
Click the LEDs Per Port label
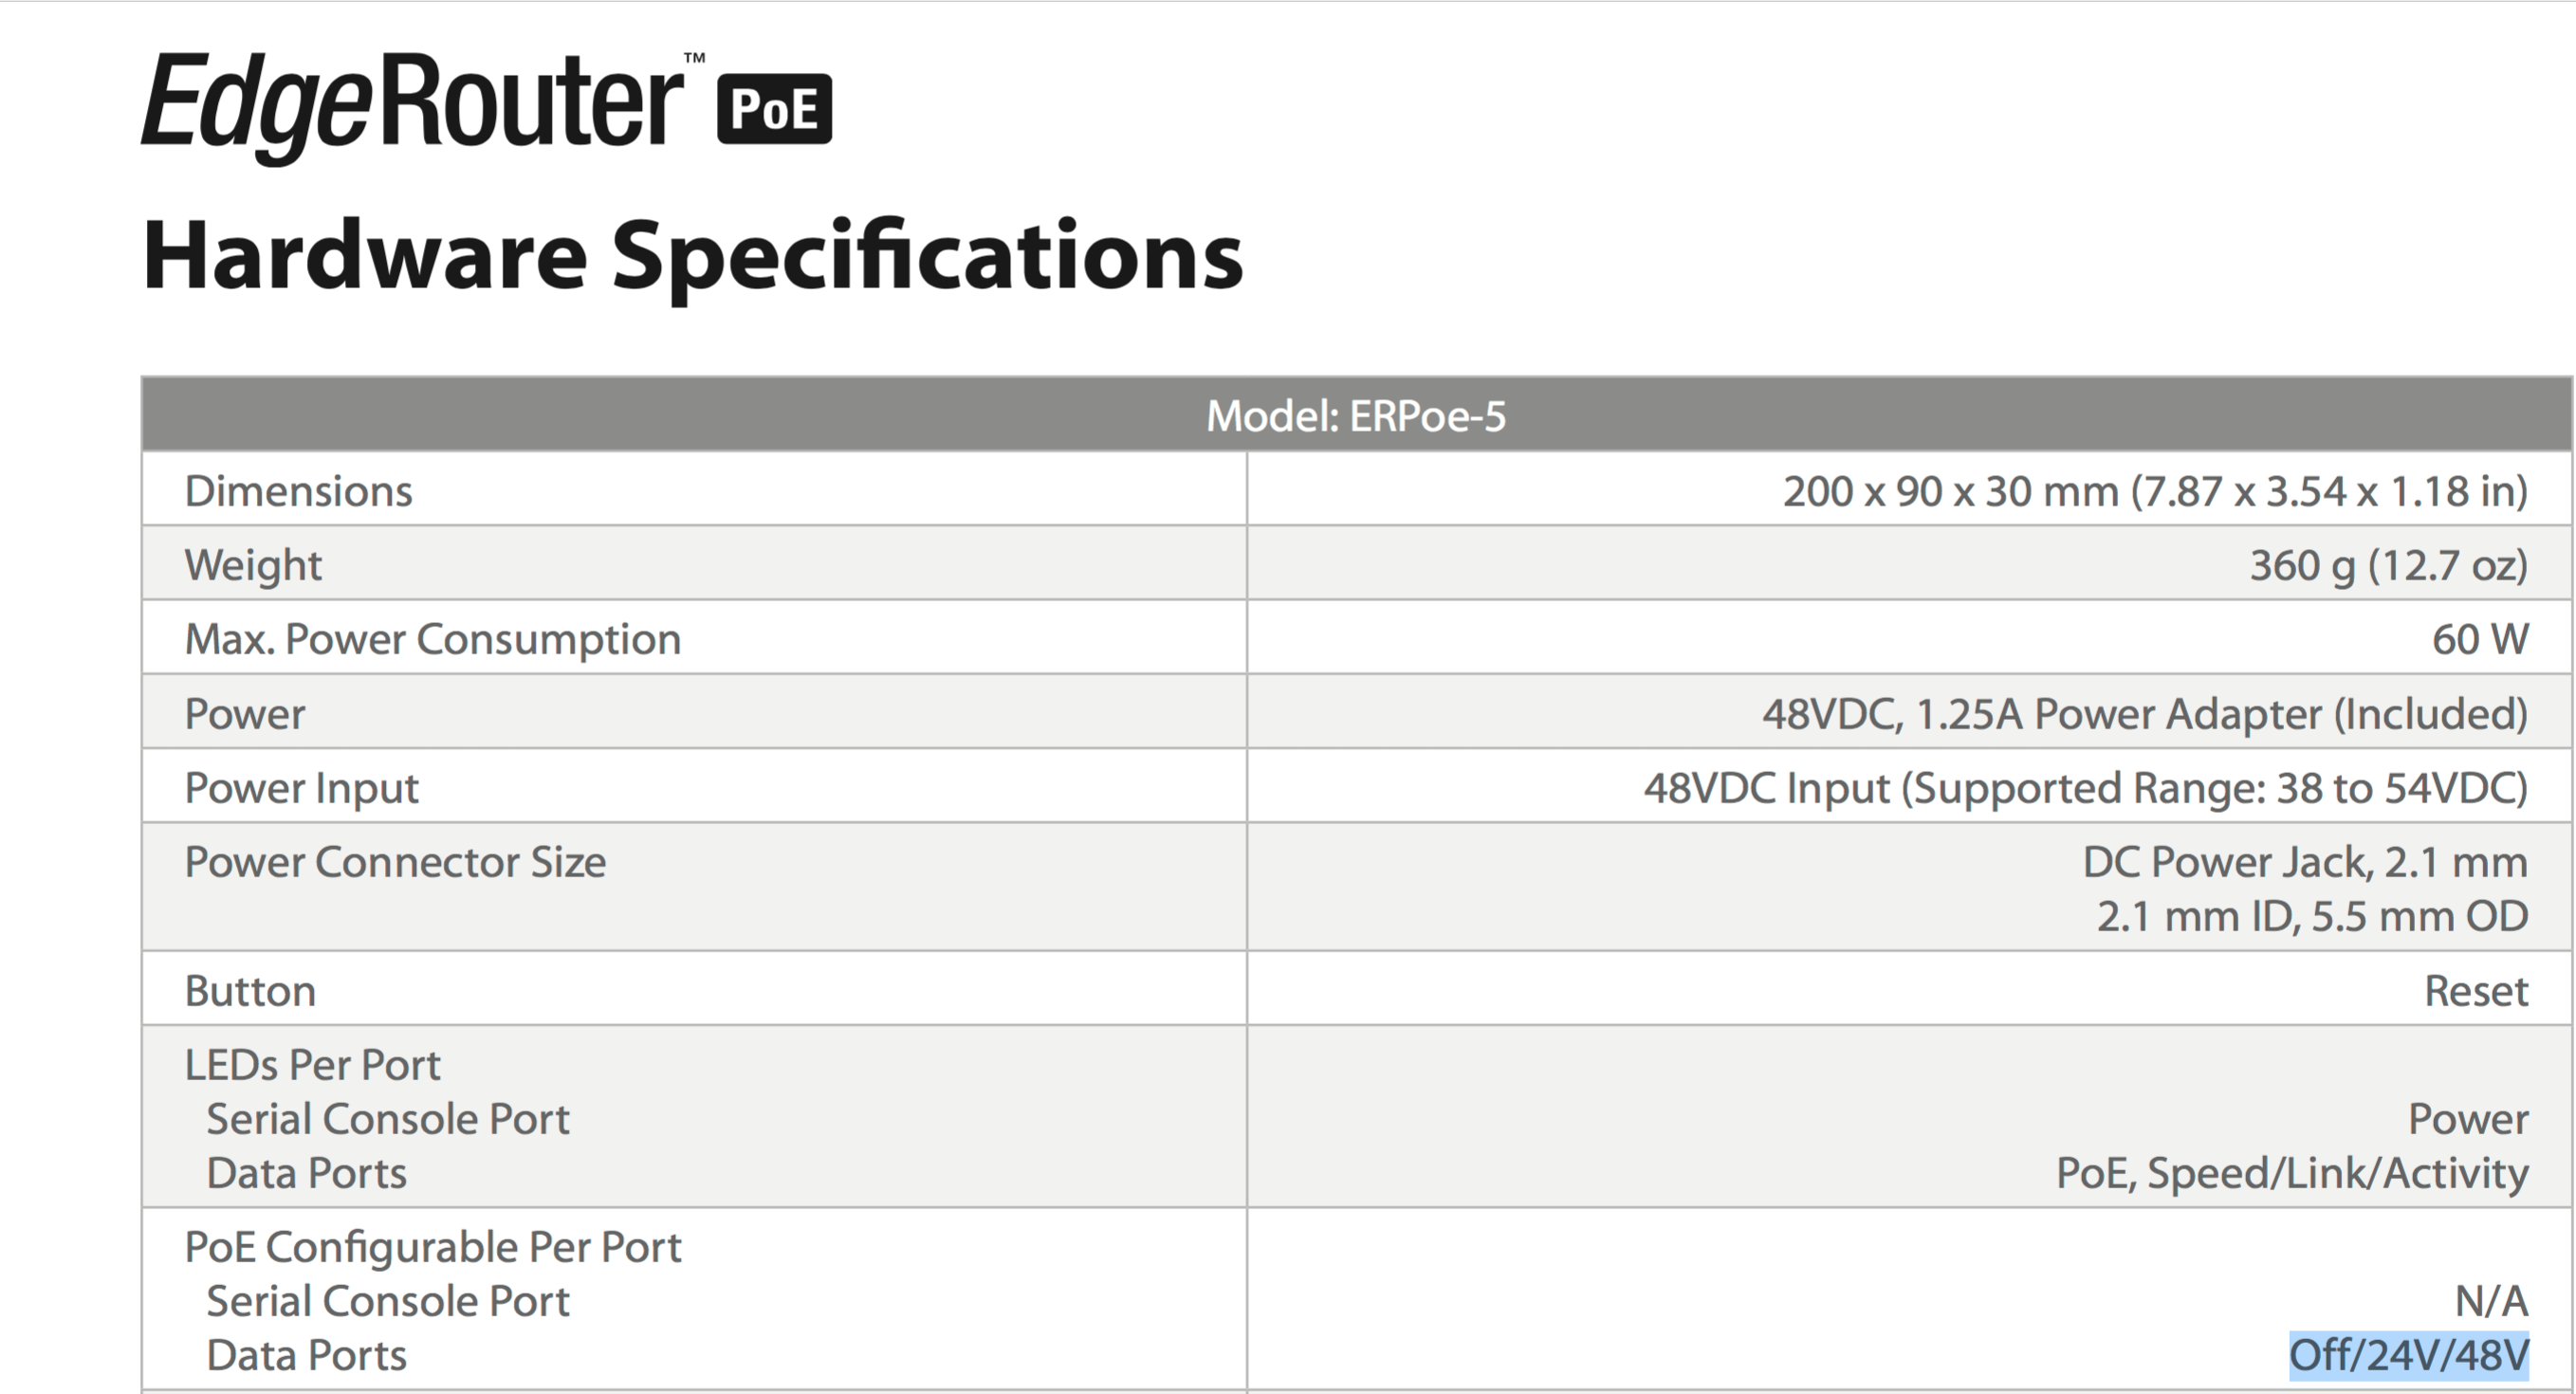(x=312, y=1065)
